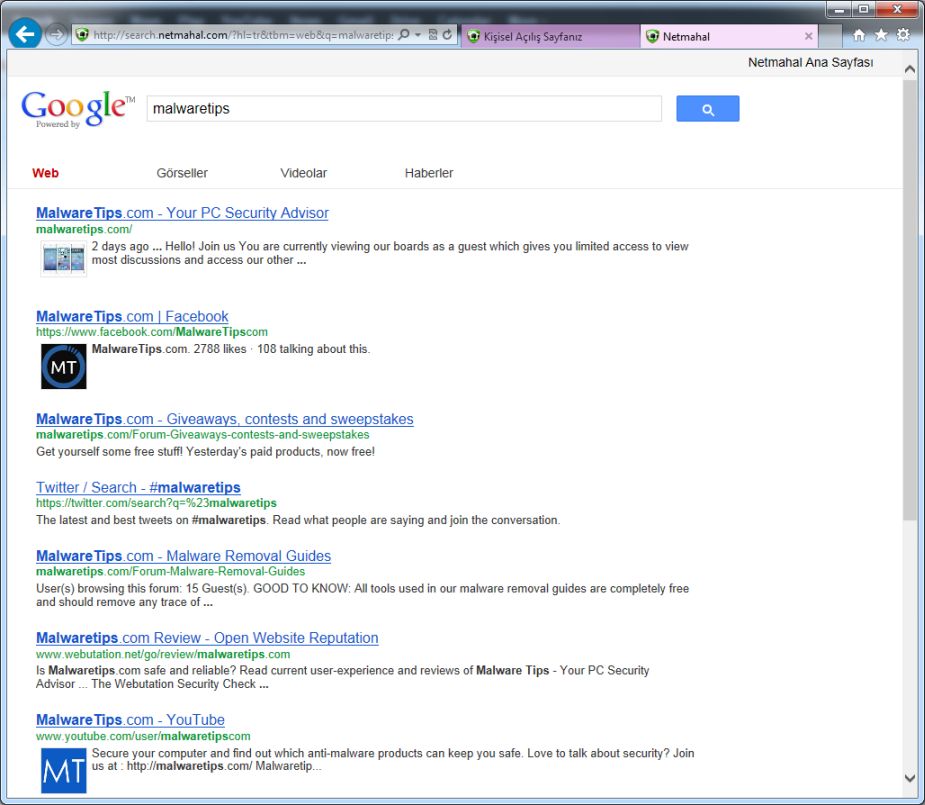Minimize the browser window
This screenshot has height=805, width=925.
point(839,9)
